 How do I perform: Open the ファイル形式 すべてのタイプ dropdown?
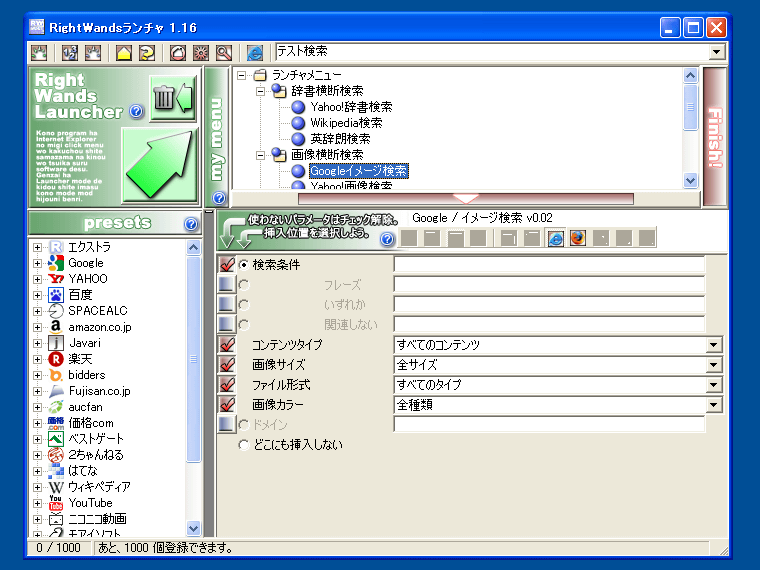[x=713, y=385]
